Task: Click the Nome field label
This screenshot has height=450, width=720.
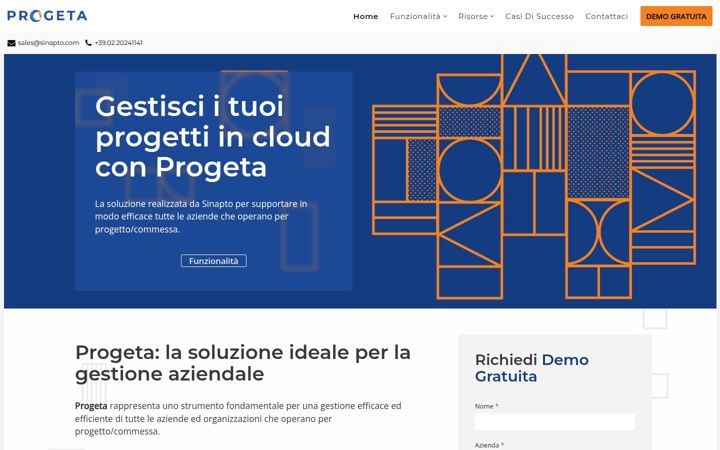Action: [x=484, y=406]
